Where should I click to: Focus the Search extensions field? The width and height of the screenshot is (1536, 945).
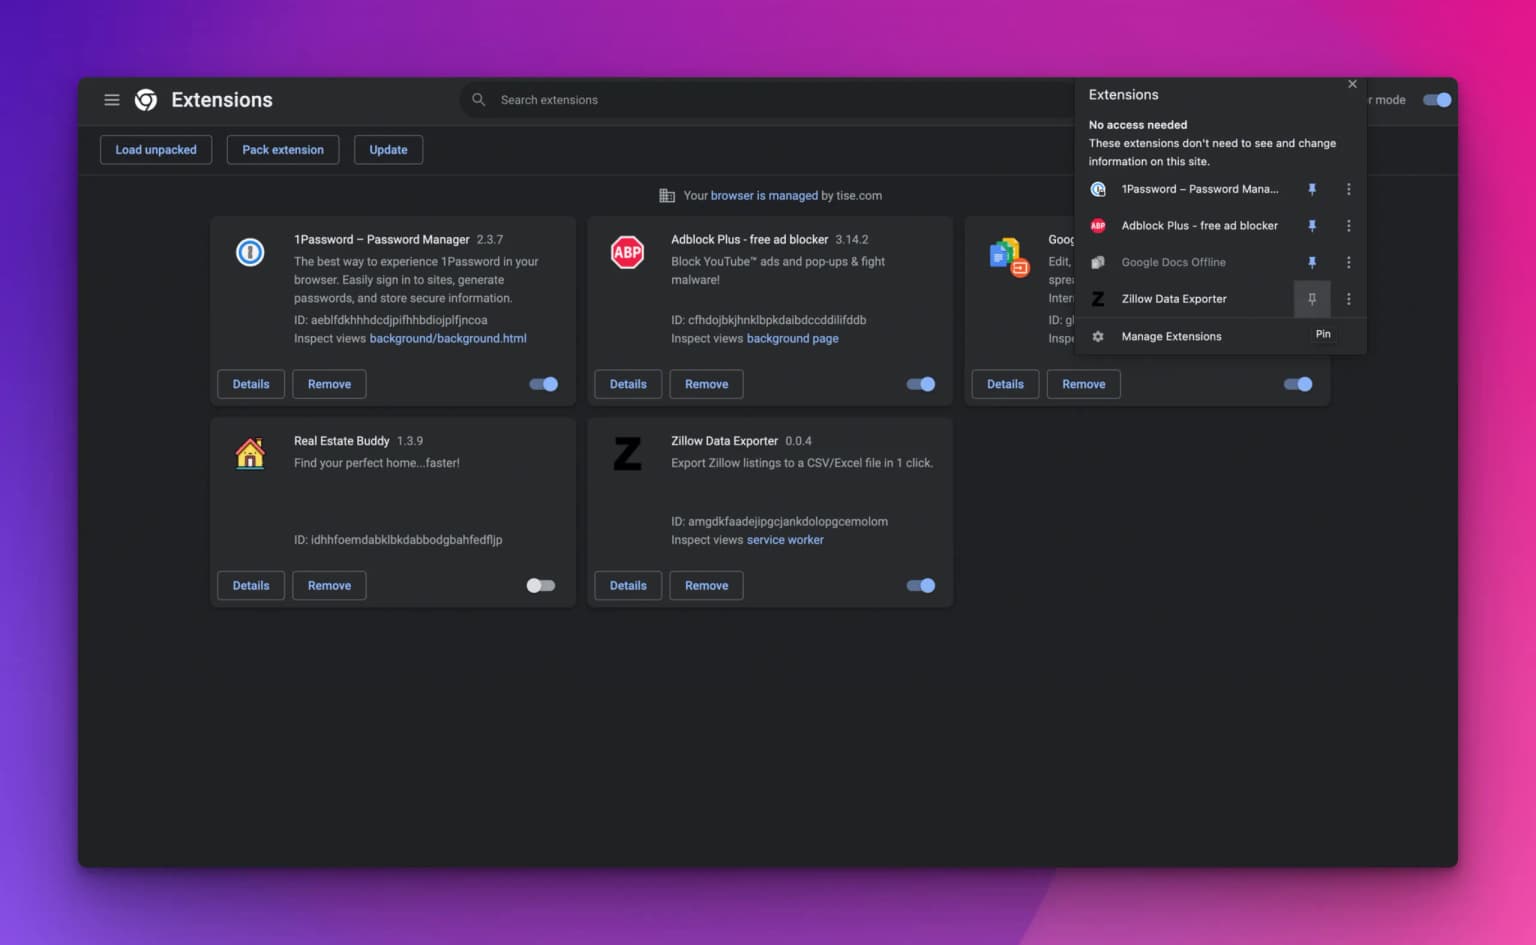click(770, 100)
